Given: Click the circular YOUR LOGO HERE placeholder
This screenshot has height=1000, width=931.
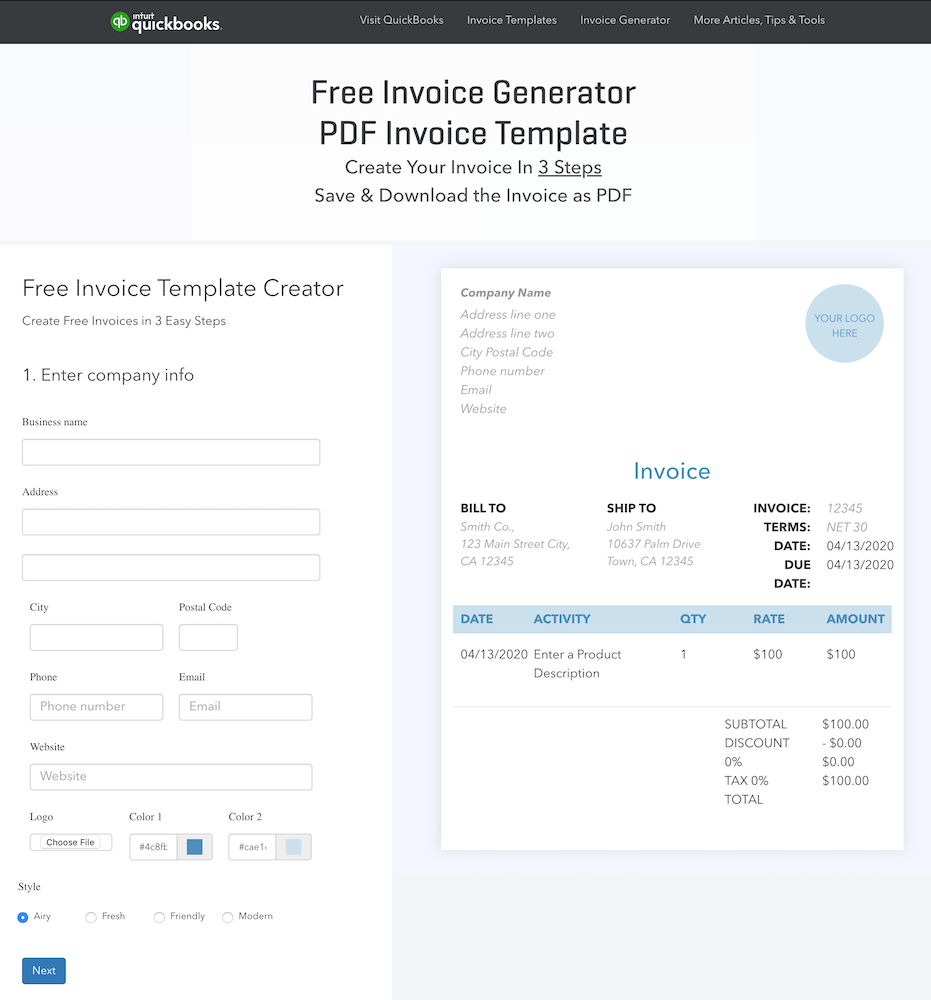Looking at the screenshot, I should (x=844, y=323).
